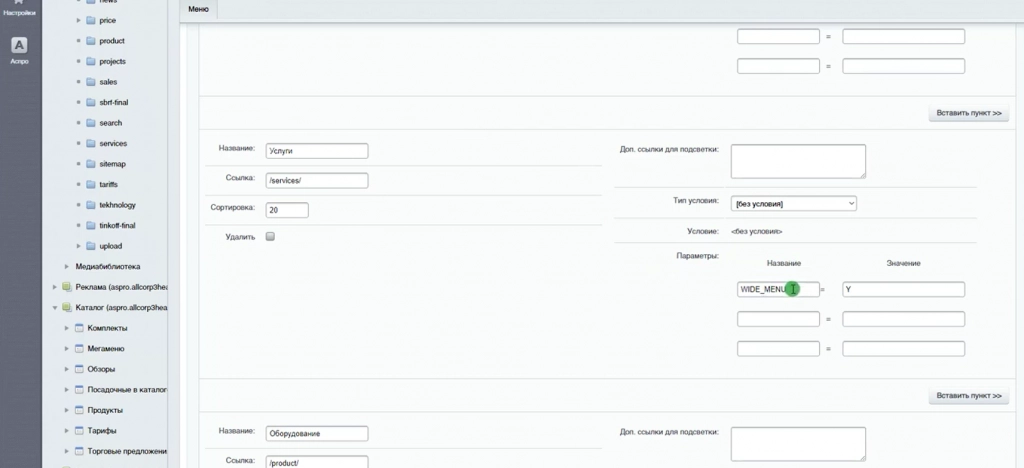Image resolution: width=1024 pixels, height=468 pixels.
Task: Click the tinkoff-final folder label
Action: point(118,226)
